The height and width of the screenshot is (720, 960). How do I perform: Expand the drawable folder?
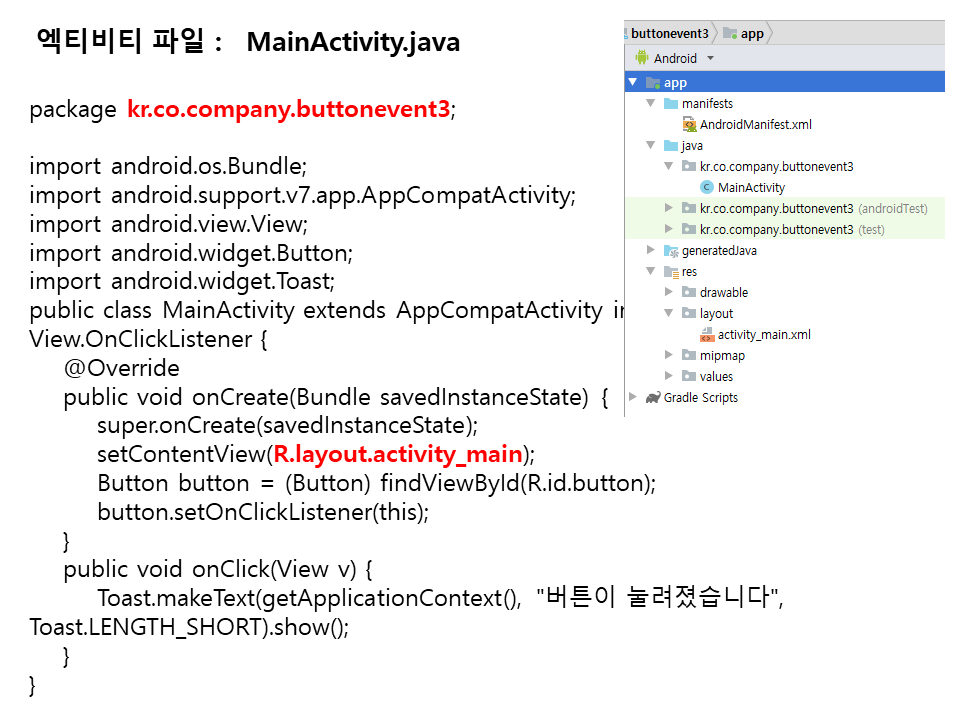coord(669,293)
